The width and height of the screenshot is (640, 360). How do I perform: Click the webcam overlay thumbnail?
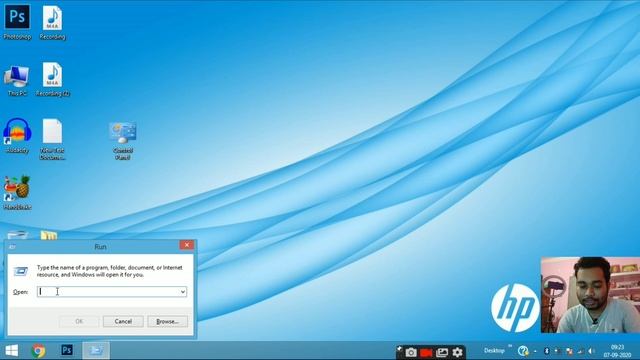[x=590, y=295]
